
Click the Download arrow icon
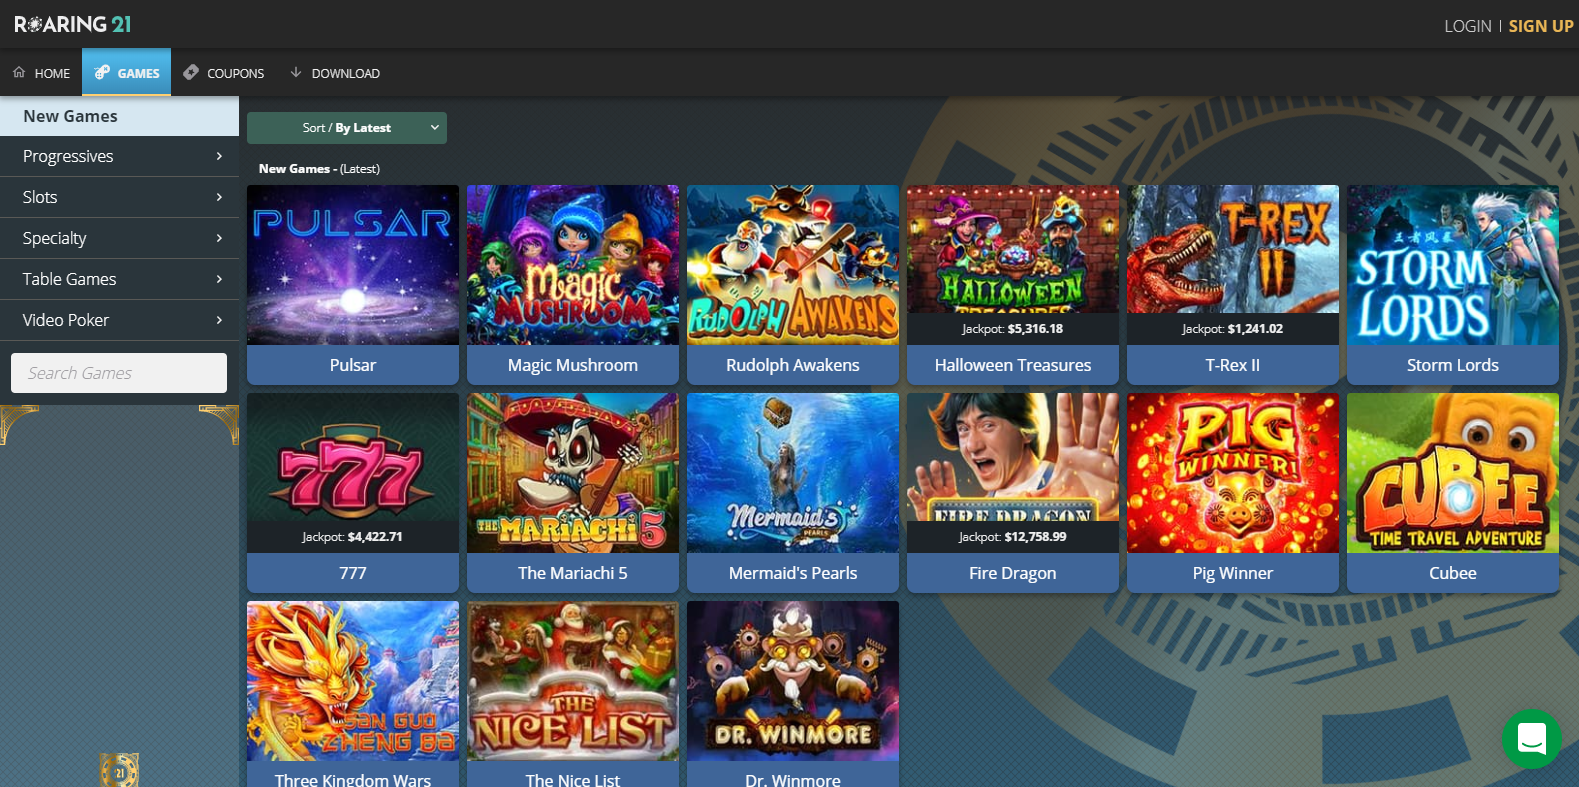(x=296, y=72)
